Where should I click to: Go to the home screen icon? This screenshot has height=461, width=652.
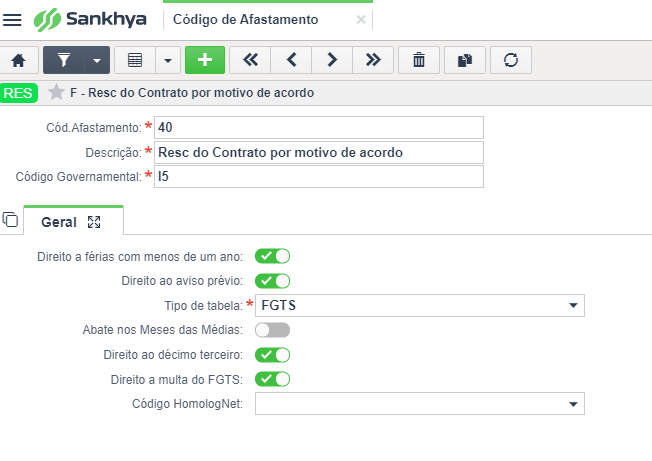pos(18,60)
